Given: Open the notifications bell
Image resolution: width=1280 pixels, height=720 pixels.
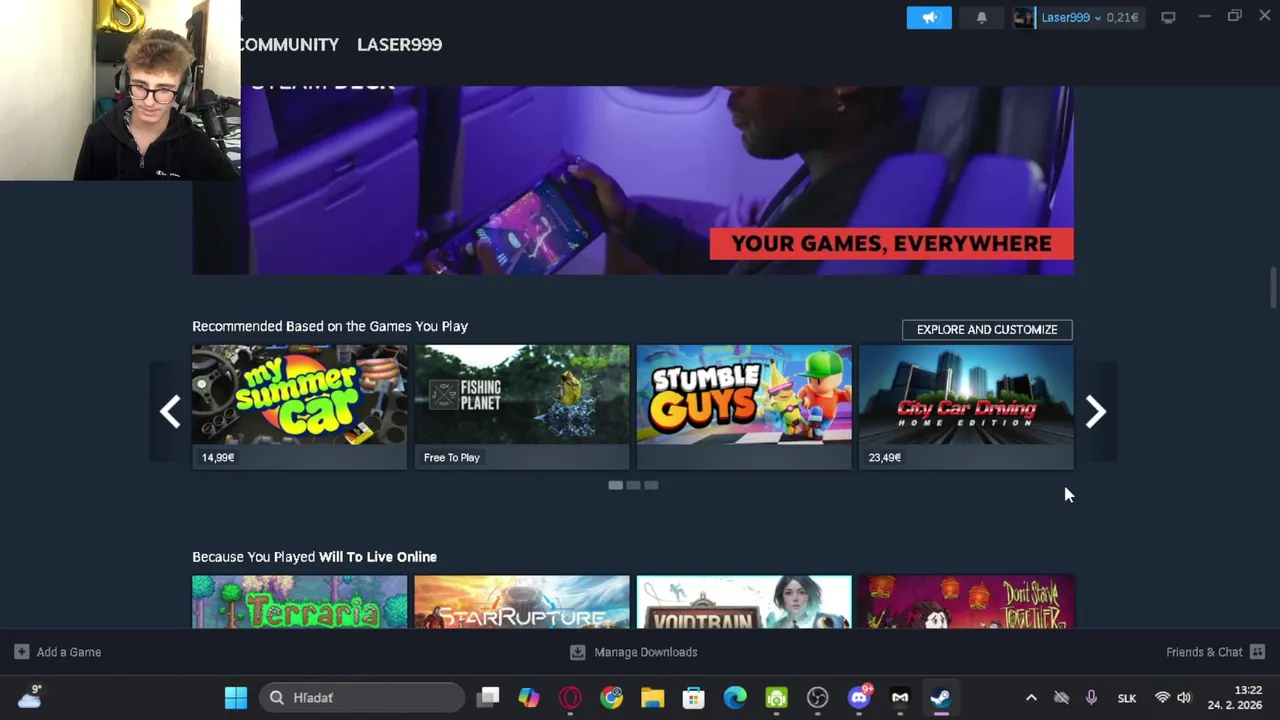Looking at the screenshot, I should (981, 17).
